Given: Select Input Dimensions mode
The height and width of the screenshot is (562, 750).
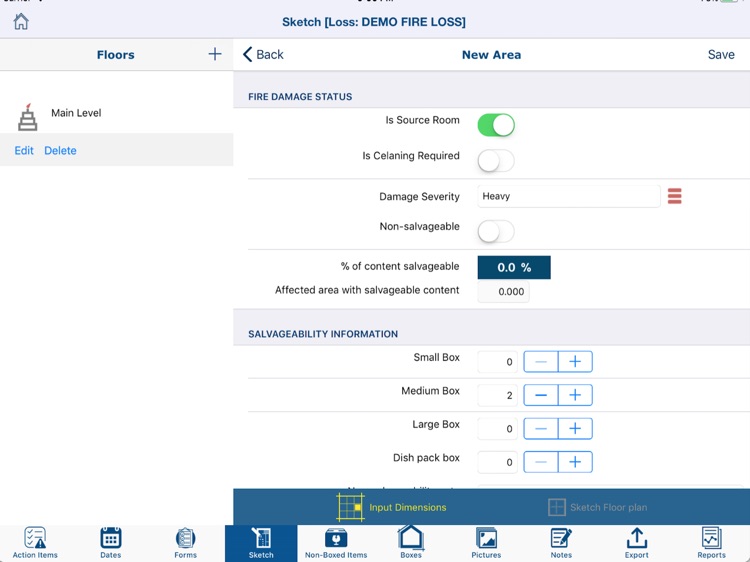Looking at the screenshot, I should point(391,507).
